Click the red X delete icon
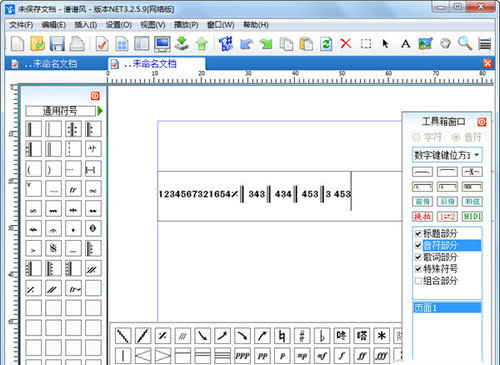The height and width of the screenshot is (365, 500). 346,43
